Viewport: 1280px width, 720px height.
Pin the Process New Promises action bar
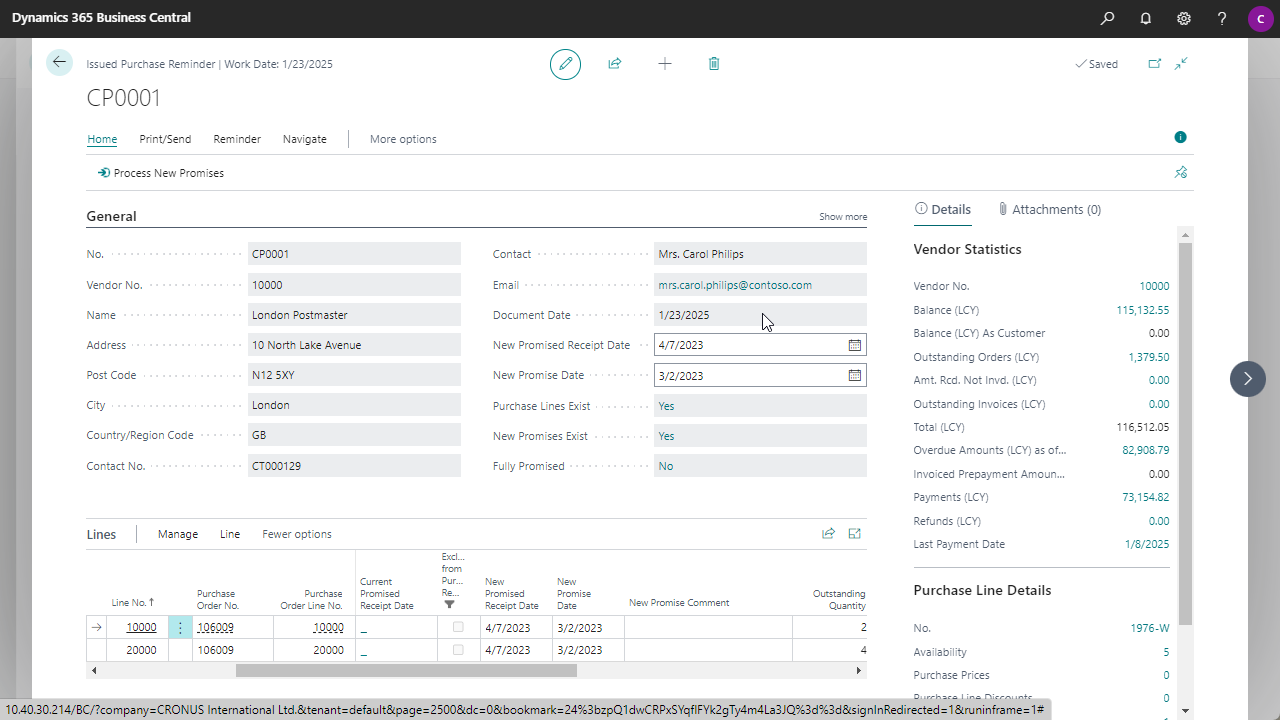(x=1180, y=172)
